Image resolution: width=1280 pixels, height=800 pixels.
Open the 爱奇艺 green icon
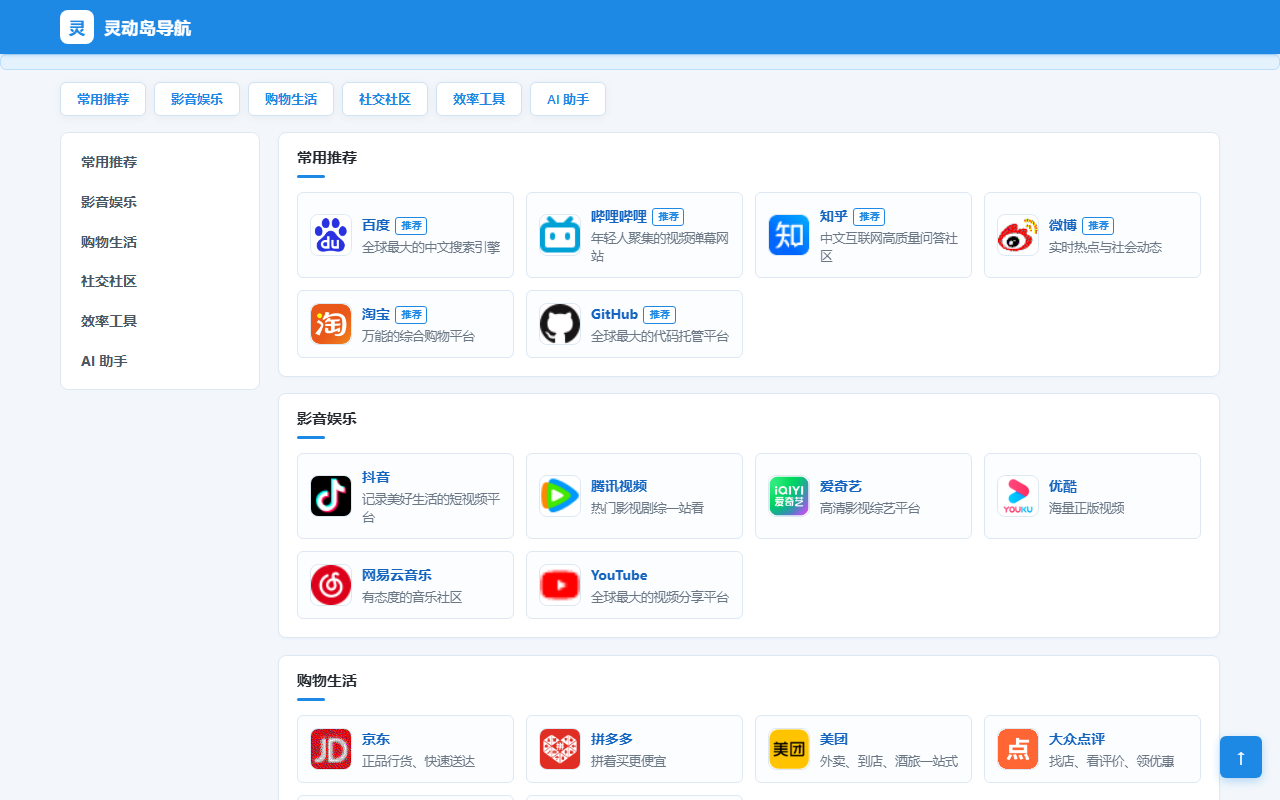(789, 496)
